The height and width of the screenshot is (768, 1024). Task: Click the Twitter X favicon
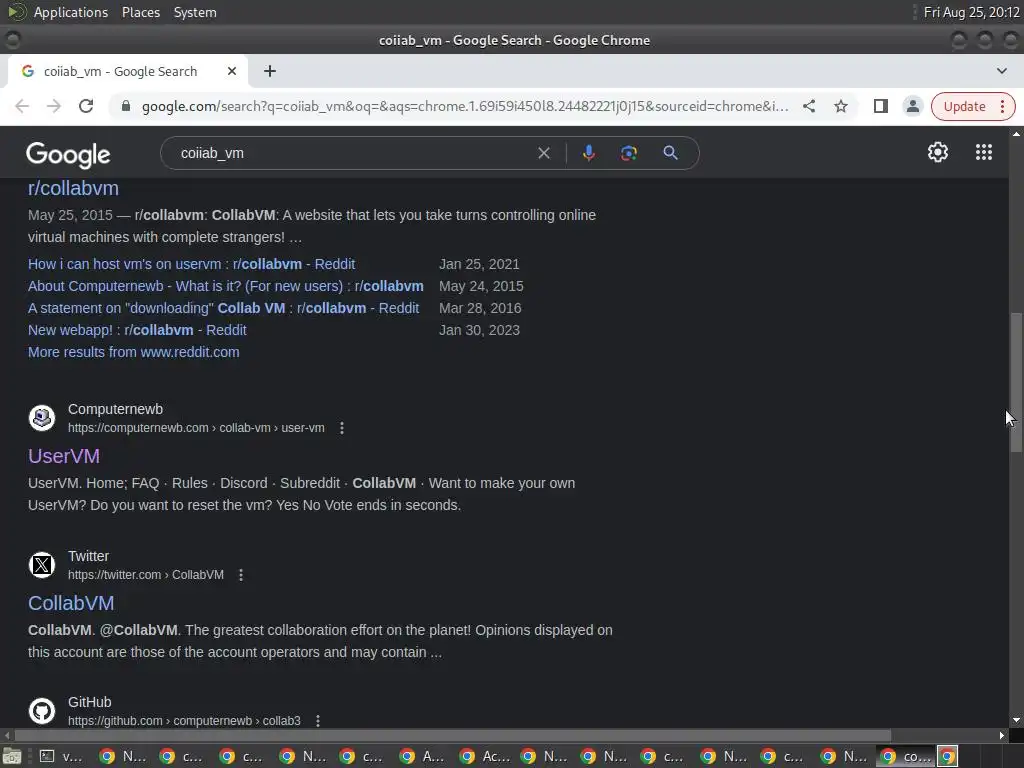point(42,565)
